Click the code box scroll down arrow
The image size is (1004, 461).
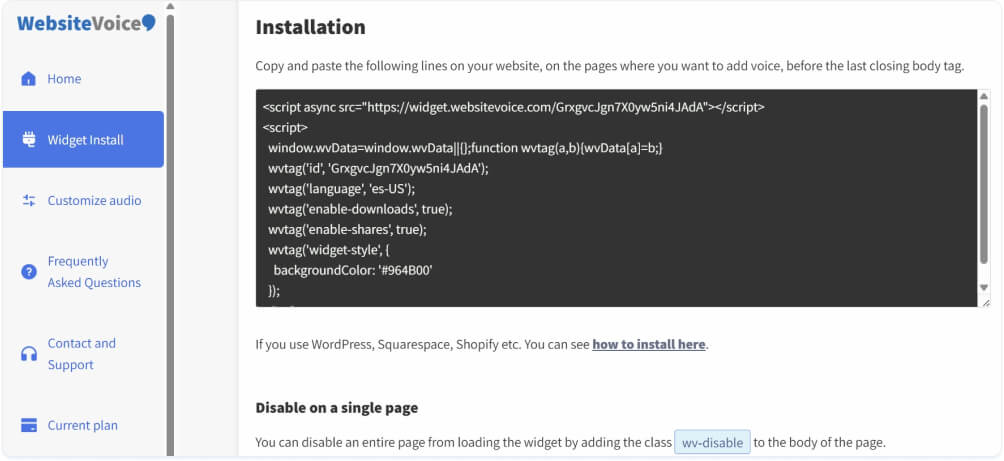pos(983,288)
